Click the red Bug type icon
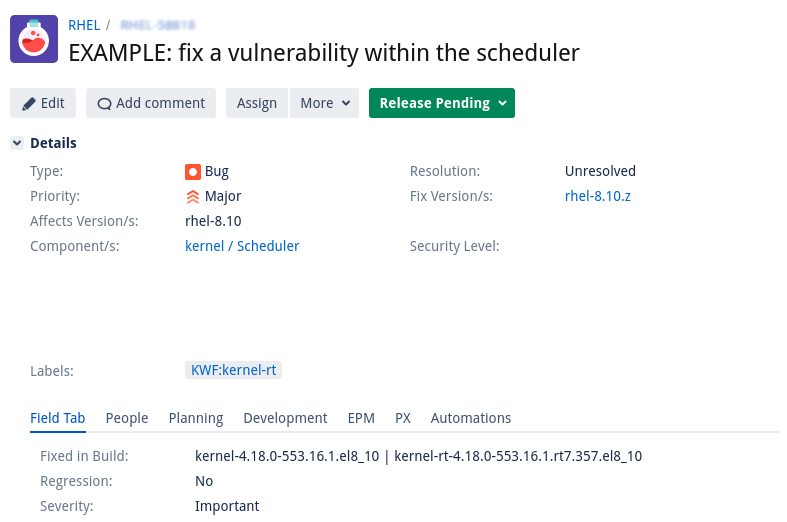 193,171
